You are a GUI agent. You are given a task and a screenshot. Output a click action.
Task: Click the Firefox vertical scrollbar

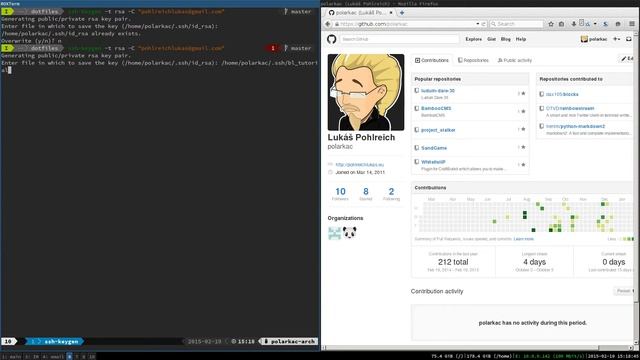click(637, 188)
